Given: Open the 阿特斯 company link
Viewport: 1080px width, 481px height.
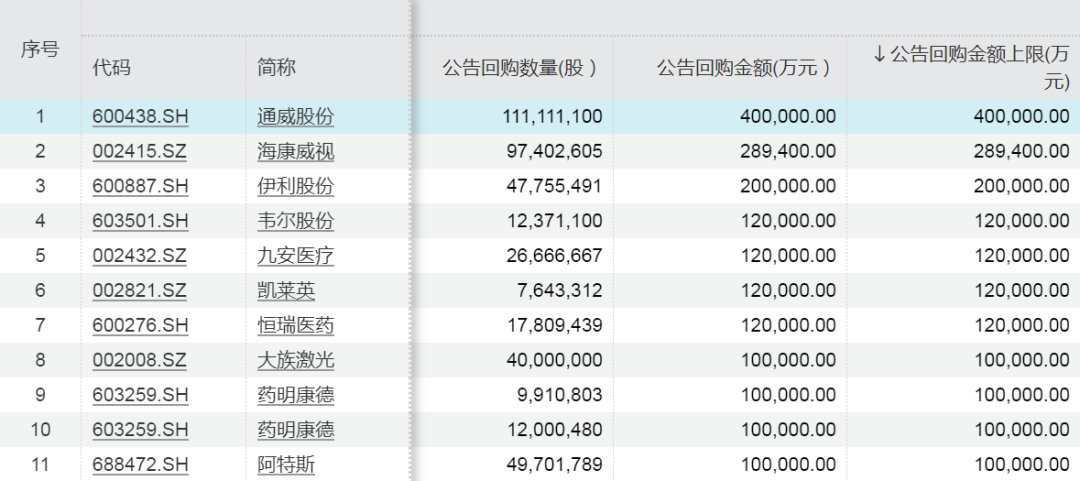Looking at the screenshot, I should (x=286, y=464).
